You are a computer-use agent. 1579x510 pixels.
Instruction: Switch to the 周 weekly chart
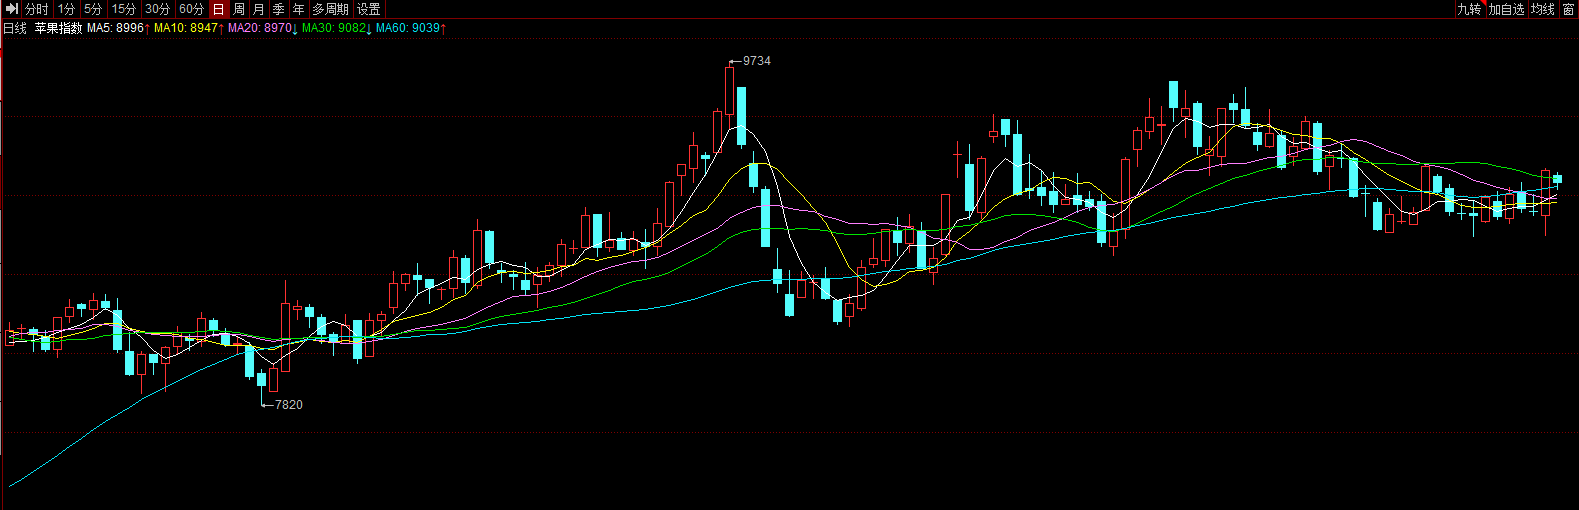[x=239, y=9]
